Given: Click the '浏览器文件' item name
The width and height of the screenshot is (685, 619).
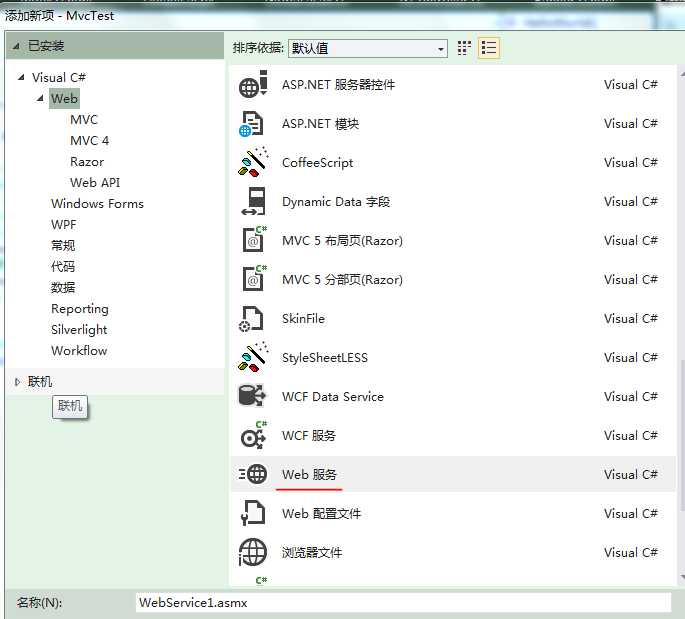Looking at the screenshot, I should click(x=312, y=553).
